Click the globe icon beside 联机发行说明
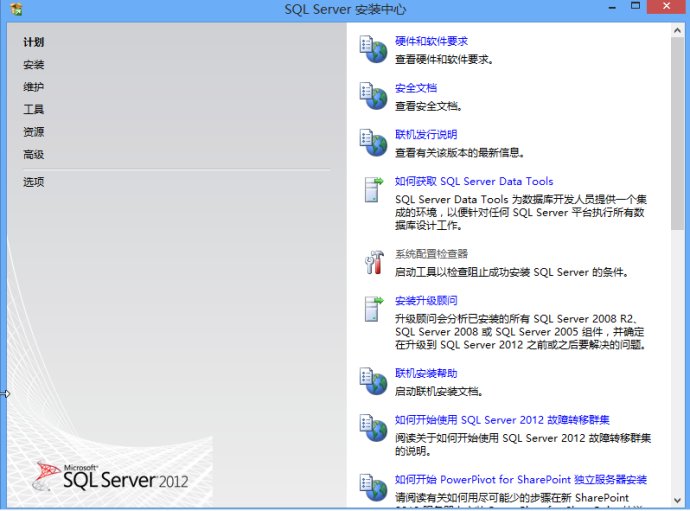The height and width of the screenshot is (511, 690). click(373, 142)
